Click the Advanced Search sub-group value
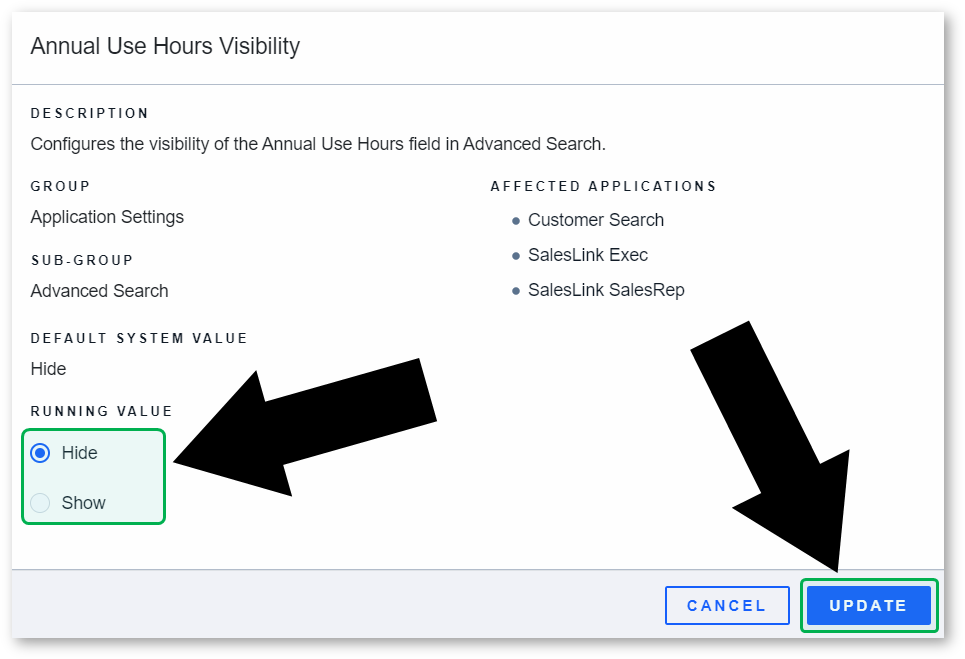Image resolution: width=965 pixels, height=659 pixels. click(99, 290)
